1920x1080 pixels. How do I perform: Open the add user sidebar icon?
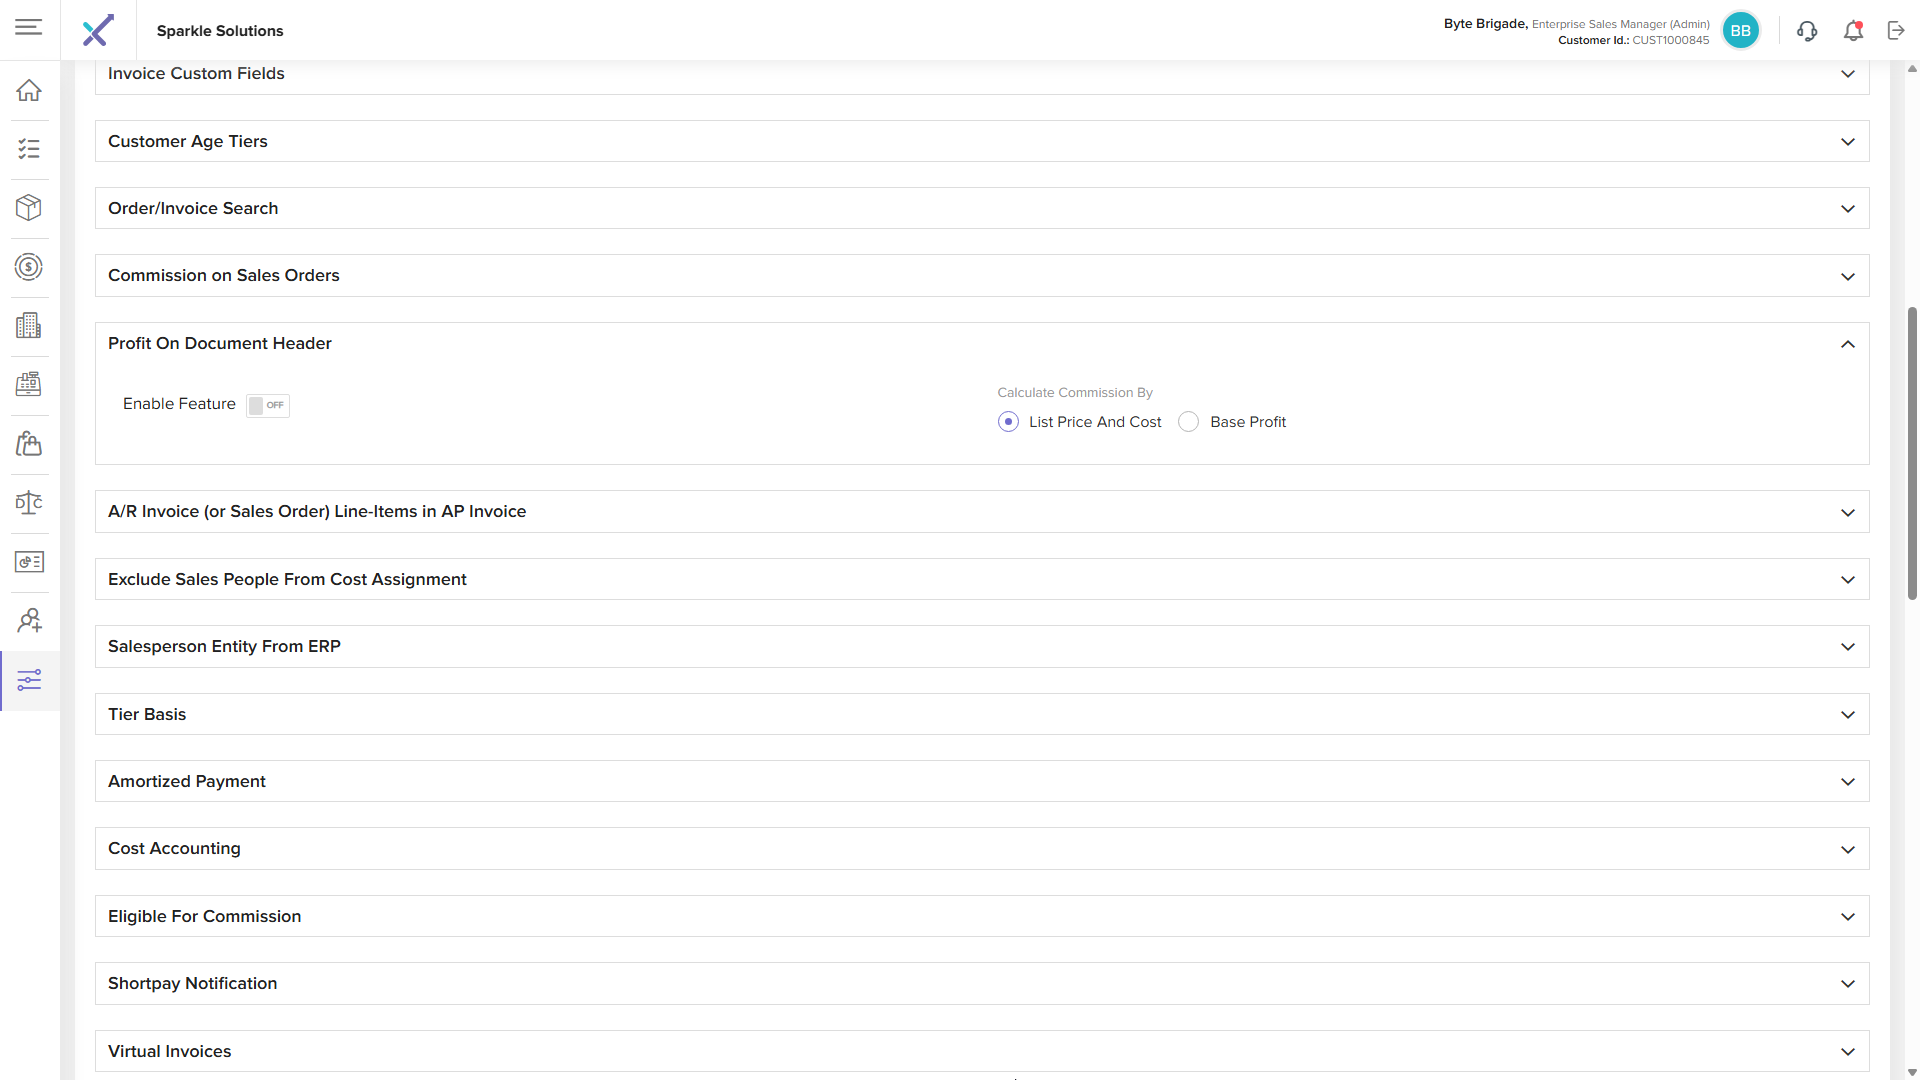pos(29,621)
